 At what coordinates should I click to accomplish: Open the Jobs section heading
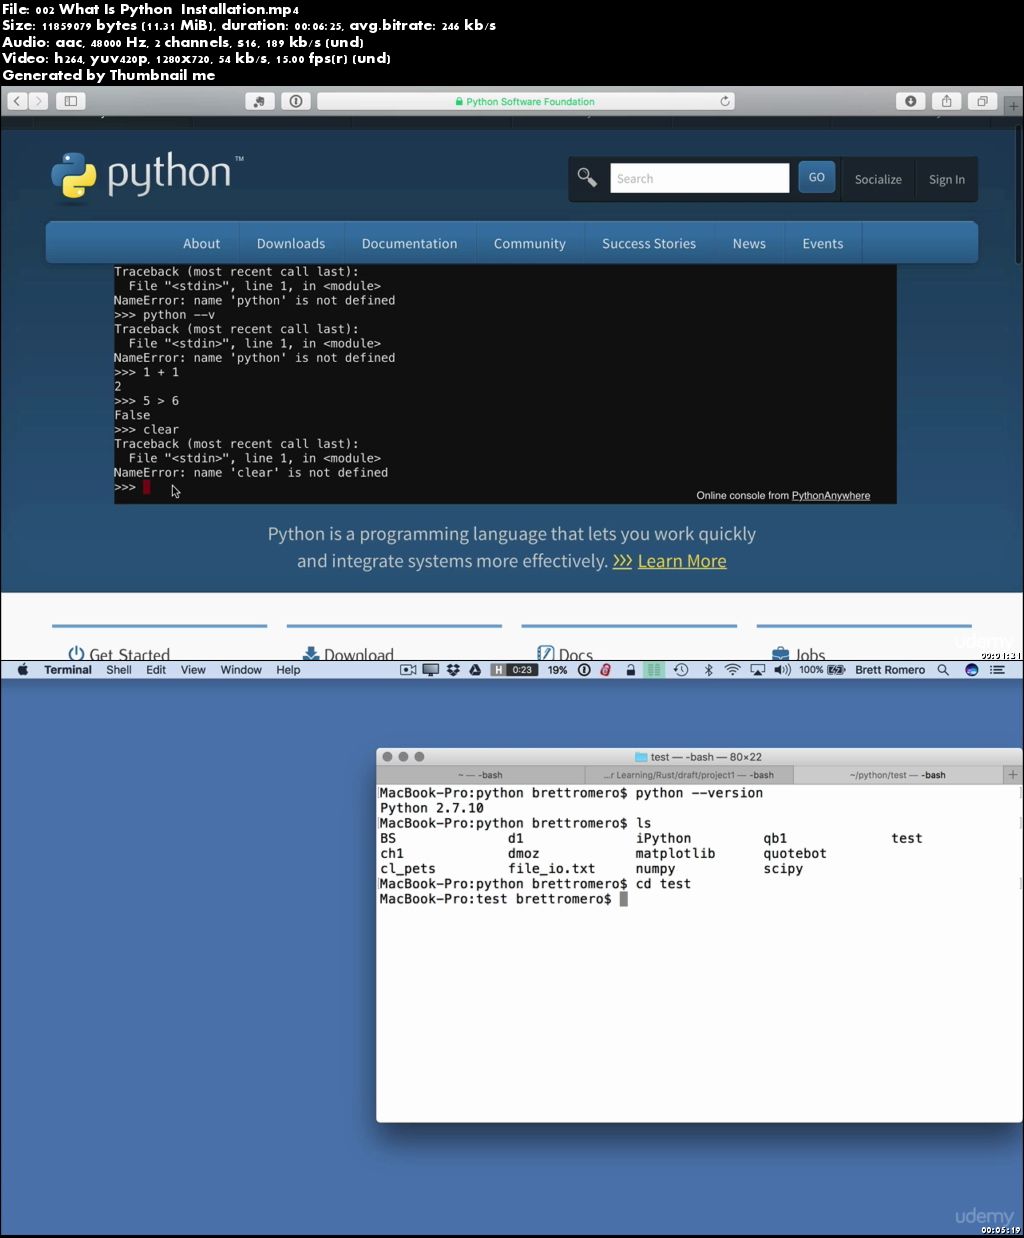[x=798, y=655]
